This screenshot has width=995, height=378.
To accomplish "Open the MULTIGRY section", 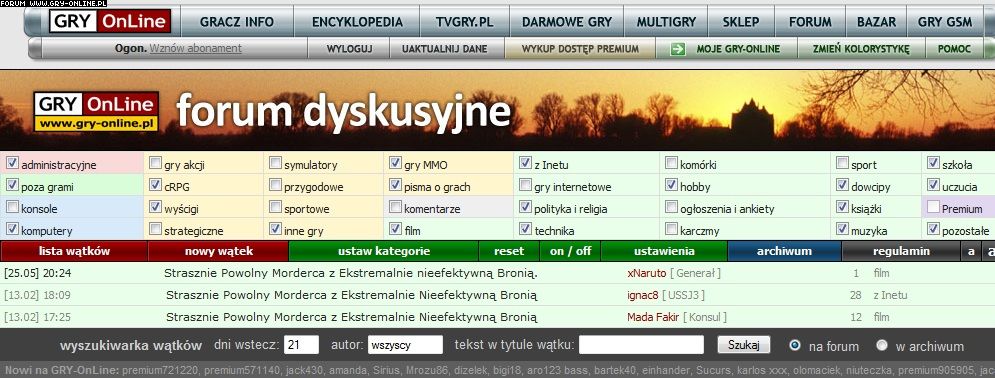I will point(666,22).
